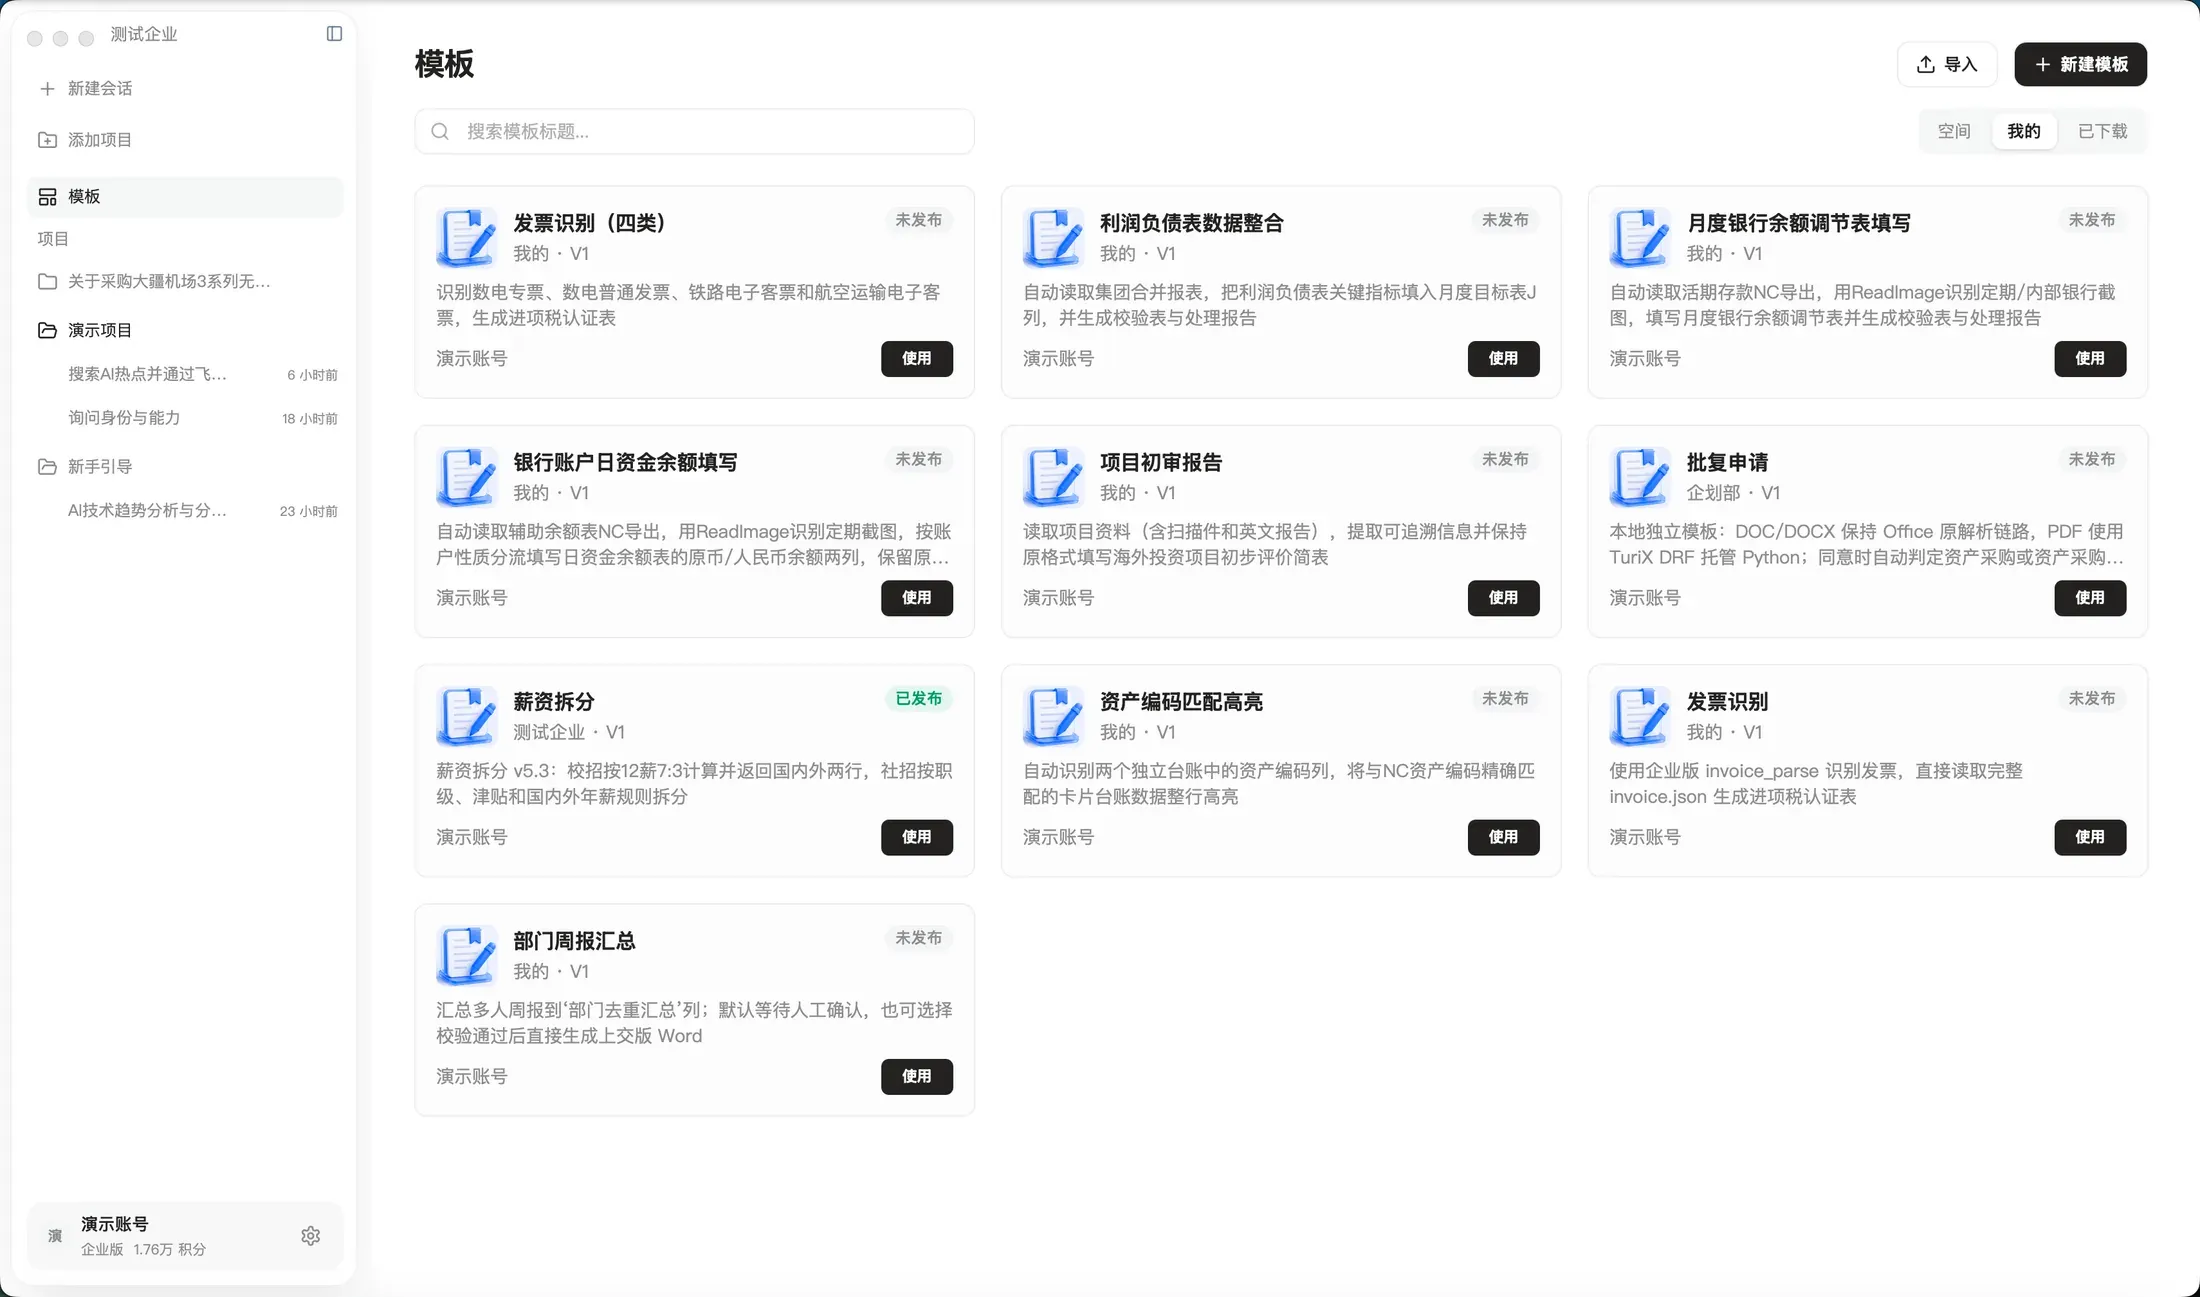Use the 薪资拆分 template
This screenshot has width=2200, height=1297.
point(917,837)
